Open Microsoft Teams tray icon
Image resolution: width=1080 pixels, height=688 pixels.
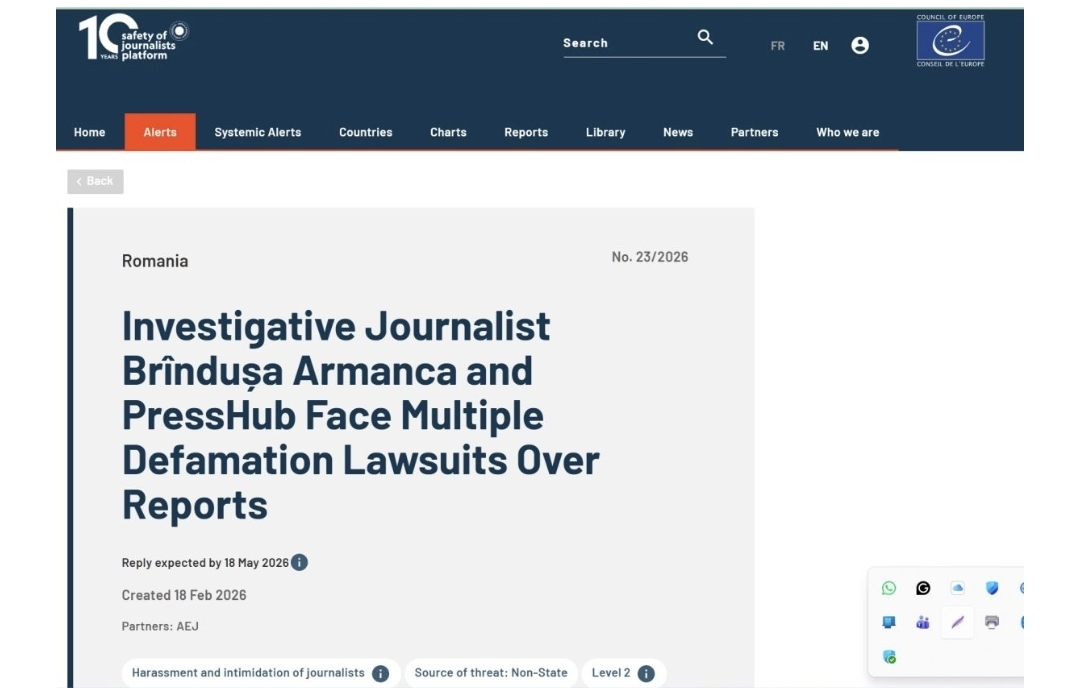click(x=923, y=622)
